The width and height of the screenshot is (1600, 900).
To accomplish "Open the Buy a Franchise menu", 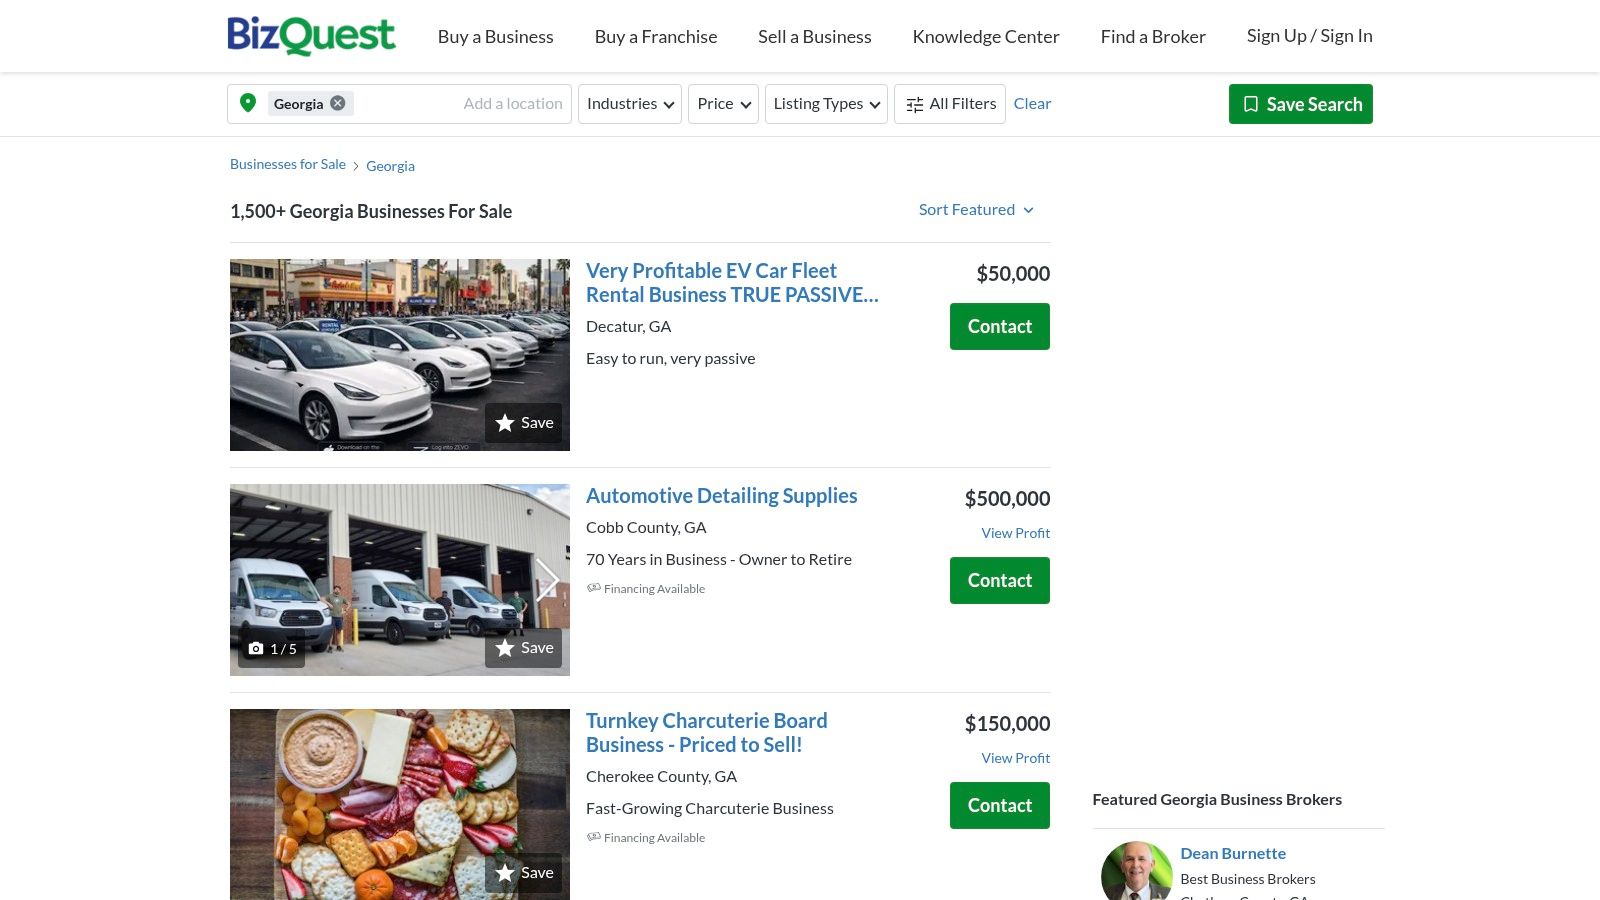I will (655, 36).
